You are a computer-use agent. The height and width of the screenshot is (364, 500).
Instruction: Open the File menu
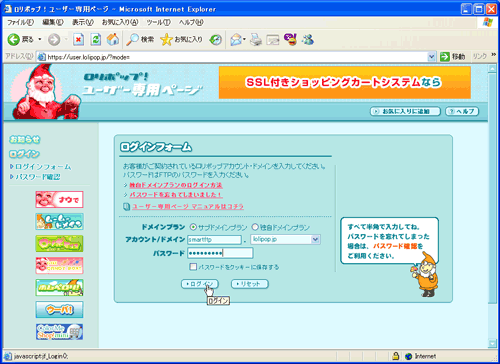21,22
